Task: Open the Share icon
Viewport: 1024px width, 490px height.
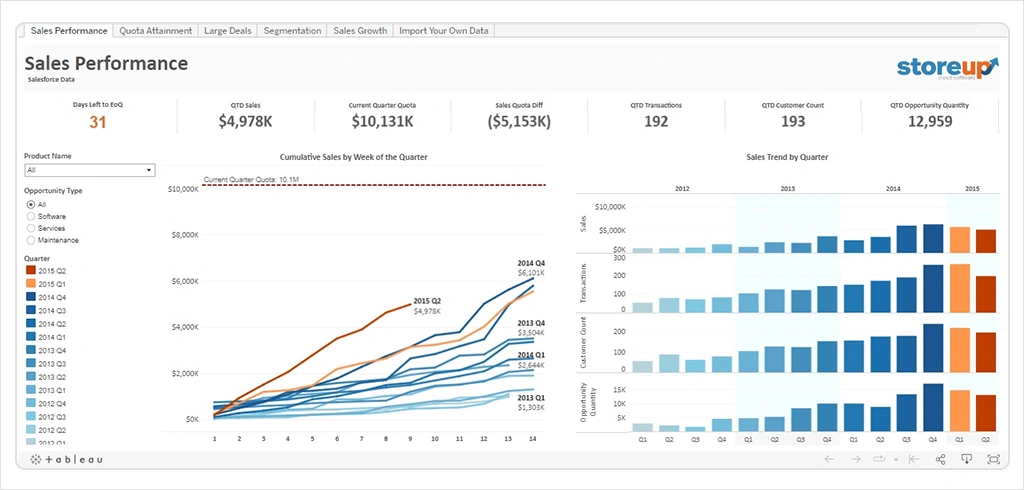Action: (x=940, y=459)
